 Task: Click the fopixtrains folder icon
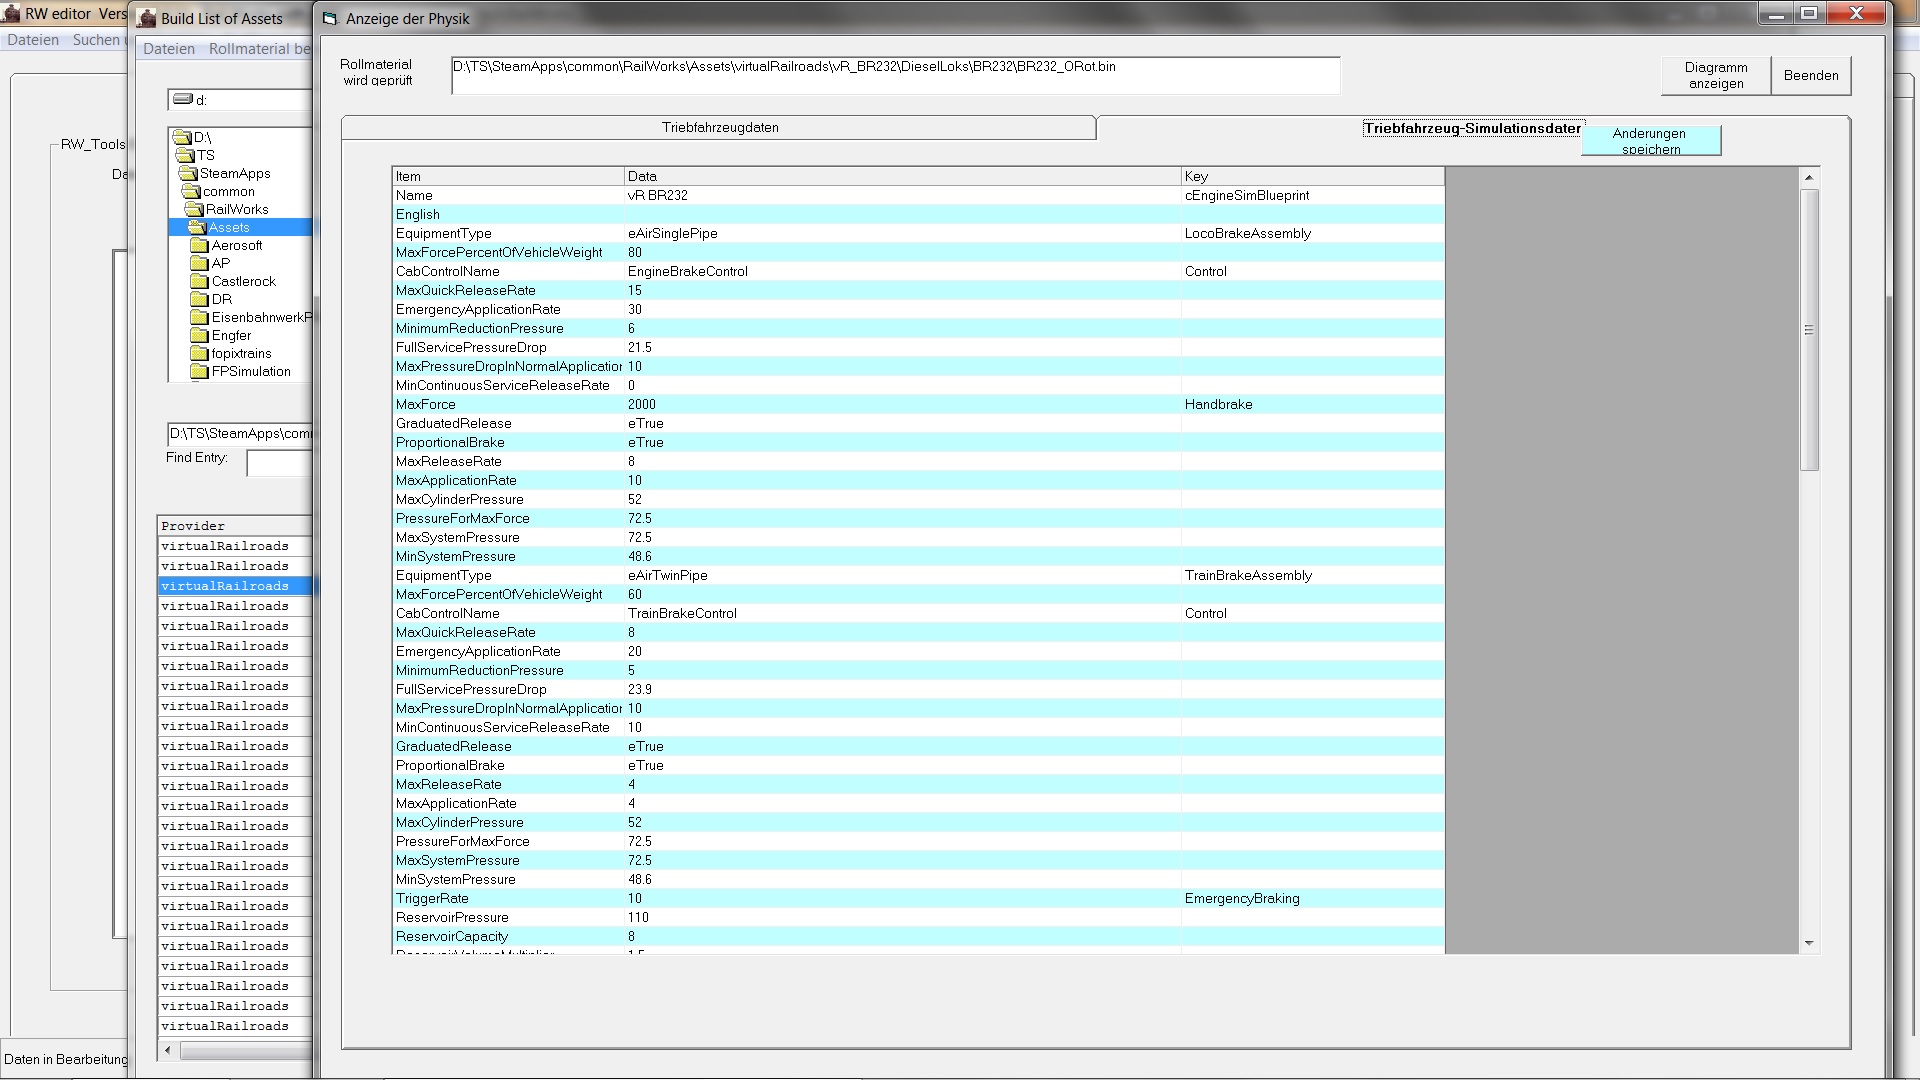pos(199,353)
